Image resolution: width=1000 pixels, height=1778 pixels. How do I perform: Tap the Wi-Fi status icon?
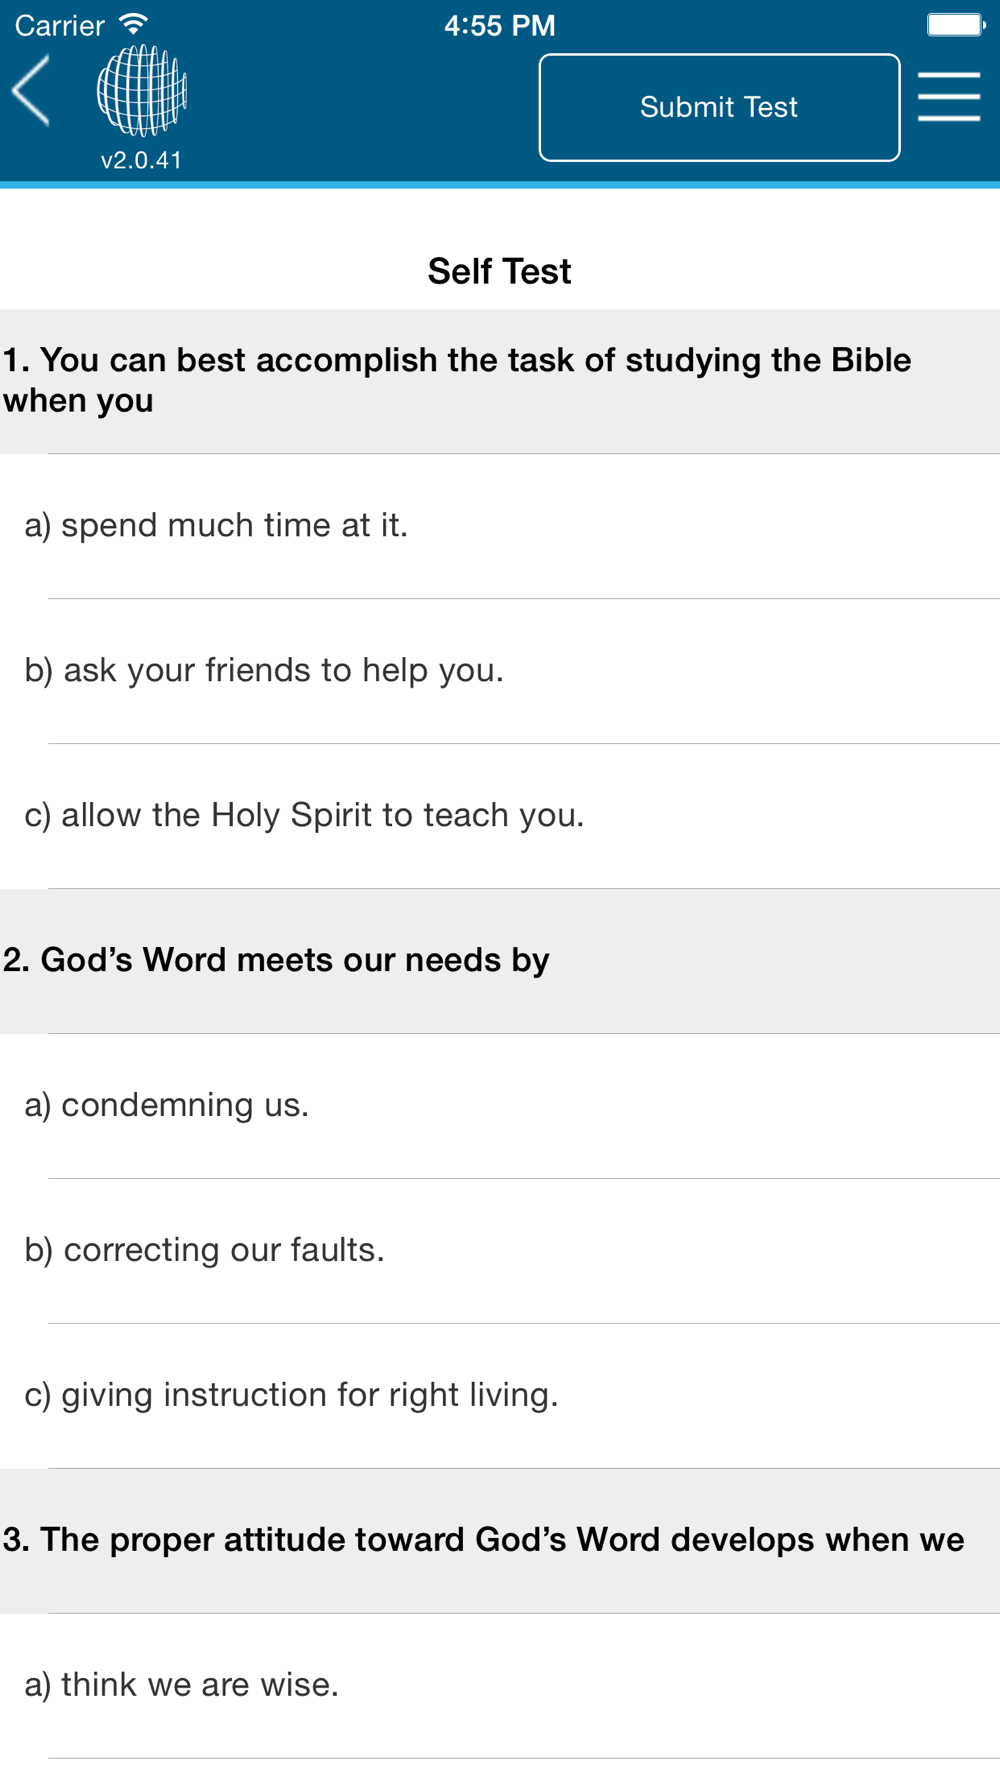pyautogui.click(x=133, y=24)
